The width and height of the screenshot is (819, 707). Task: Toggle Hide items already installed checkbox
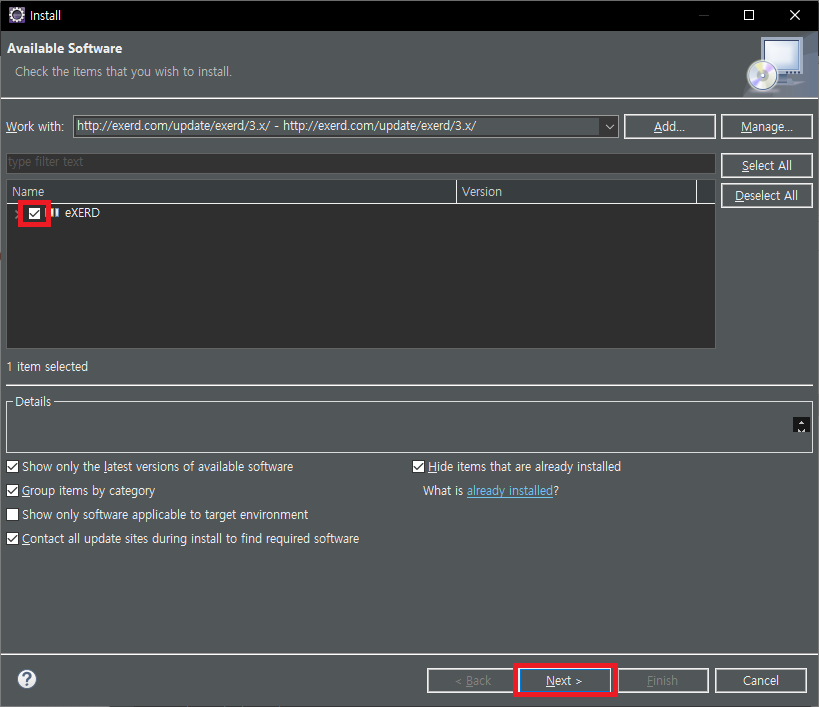tap(418, 466)
